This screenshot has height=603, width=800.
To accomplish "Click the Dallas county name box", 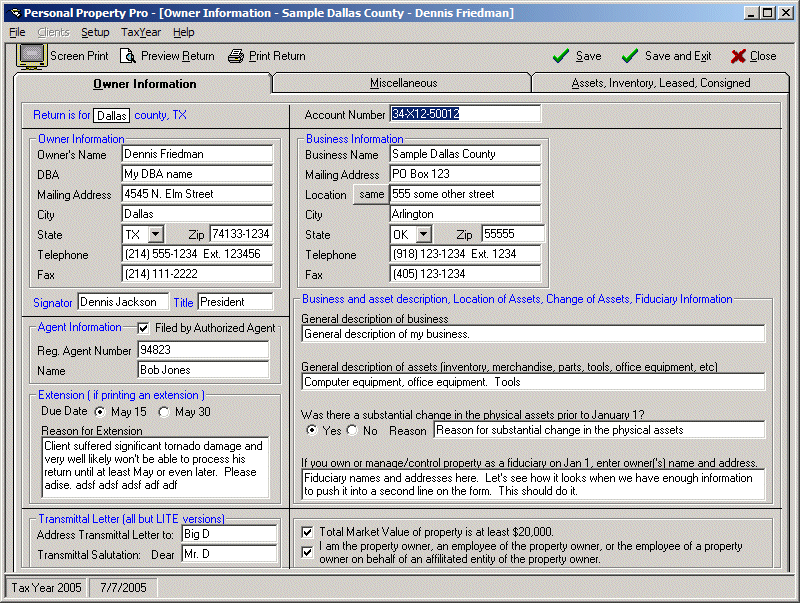I will point(112,116).
